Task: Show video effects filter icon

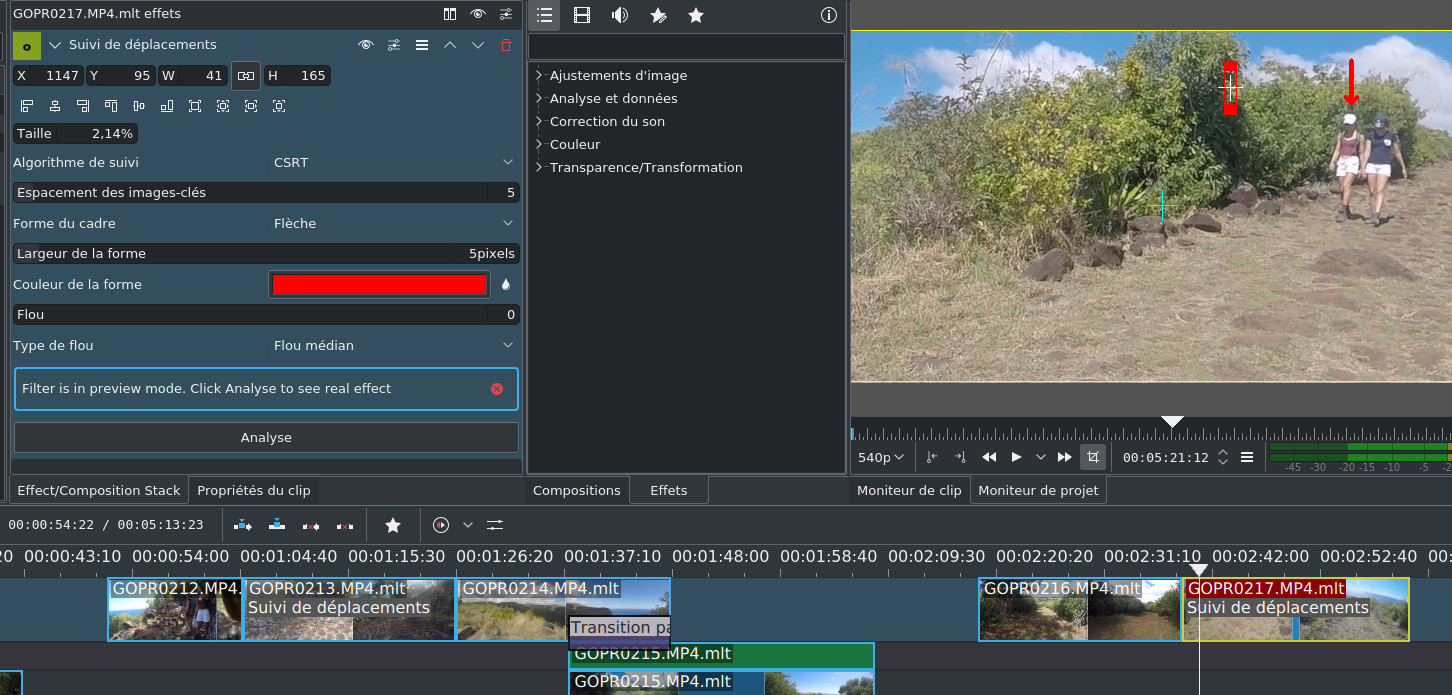Action: coord(582,15)
